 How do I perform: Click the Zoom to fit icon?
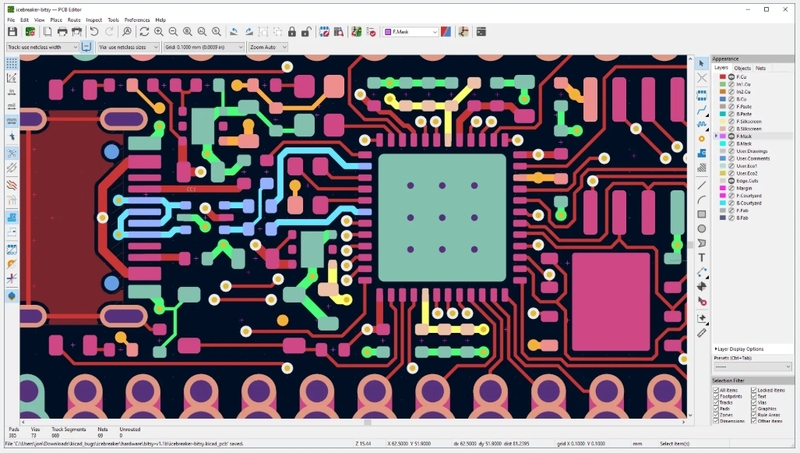pos(187,32)
